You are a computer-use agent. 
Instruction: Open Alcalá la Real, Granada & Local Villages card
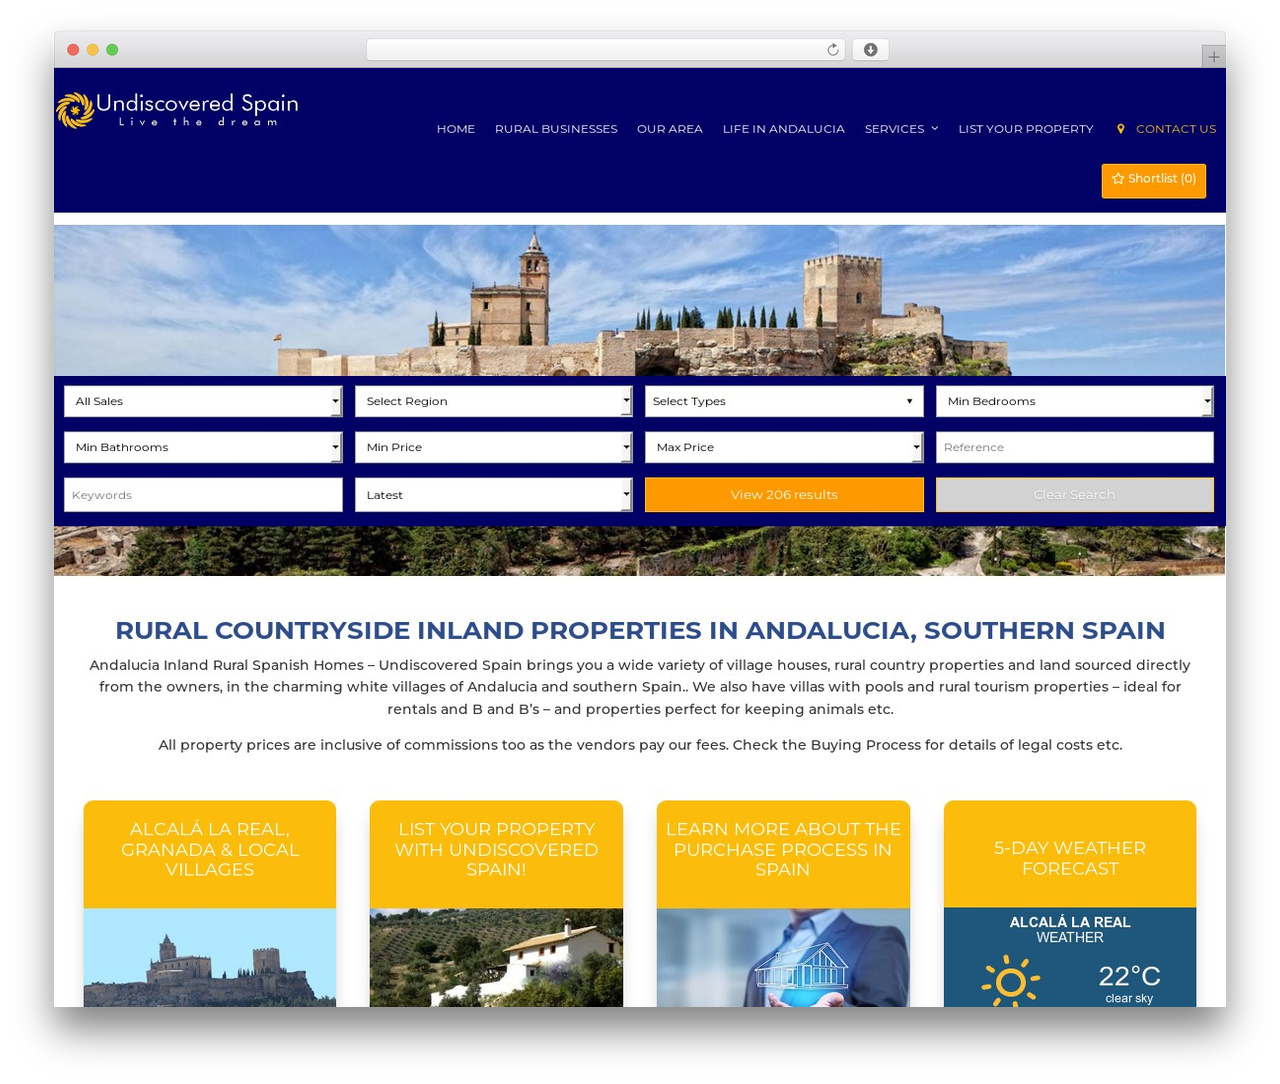point(210,850)
